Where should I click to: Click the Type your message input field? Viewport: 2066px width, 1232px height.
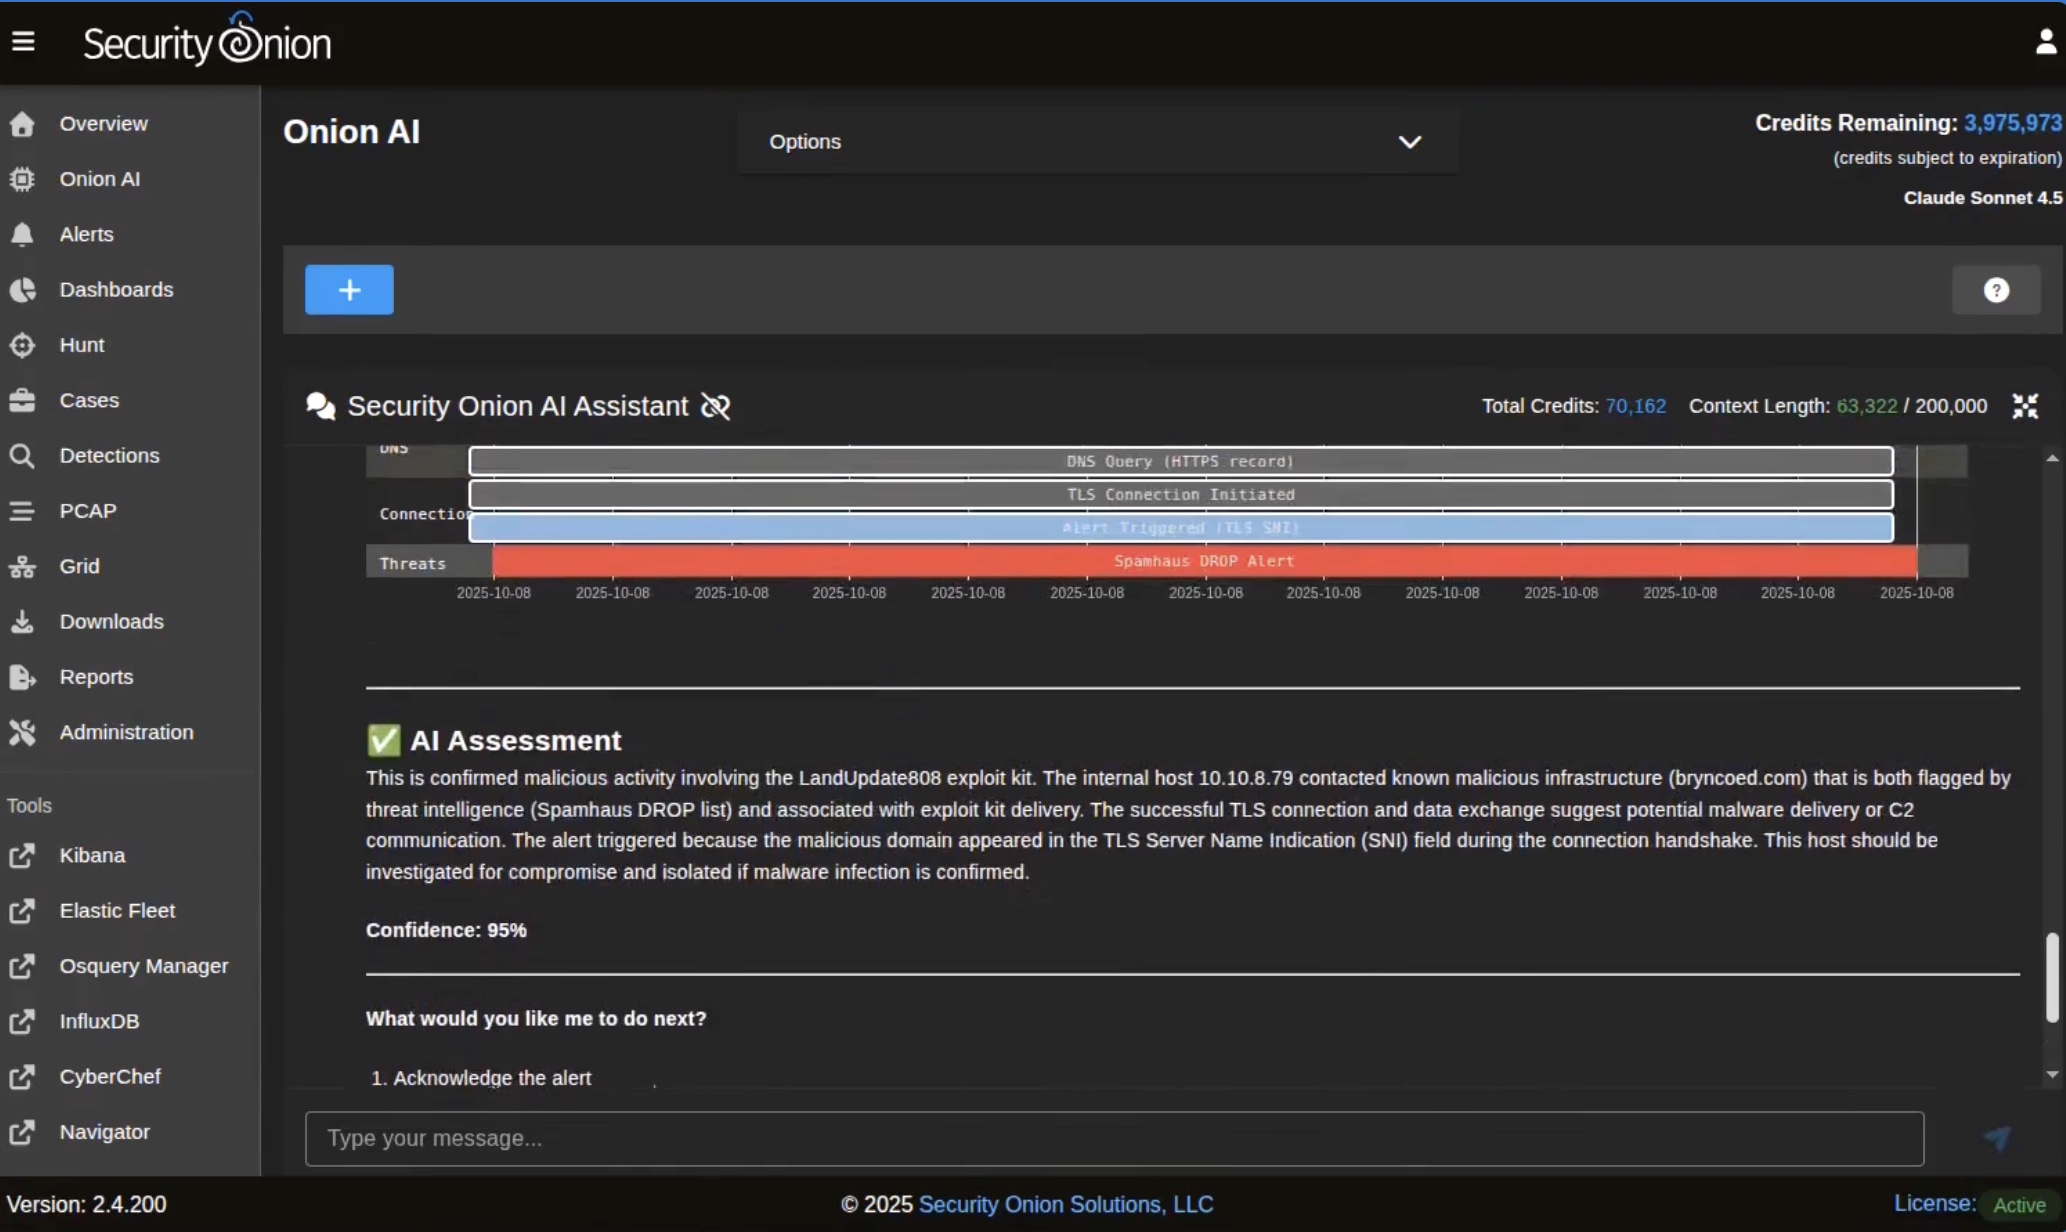pyautogui.click(x=1114, y=1138)
